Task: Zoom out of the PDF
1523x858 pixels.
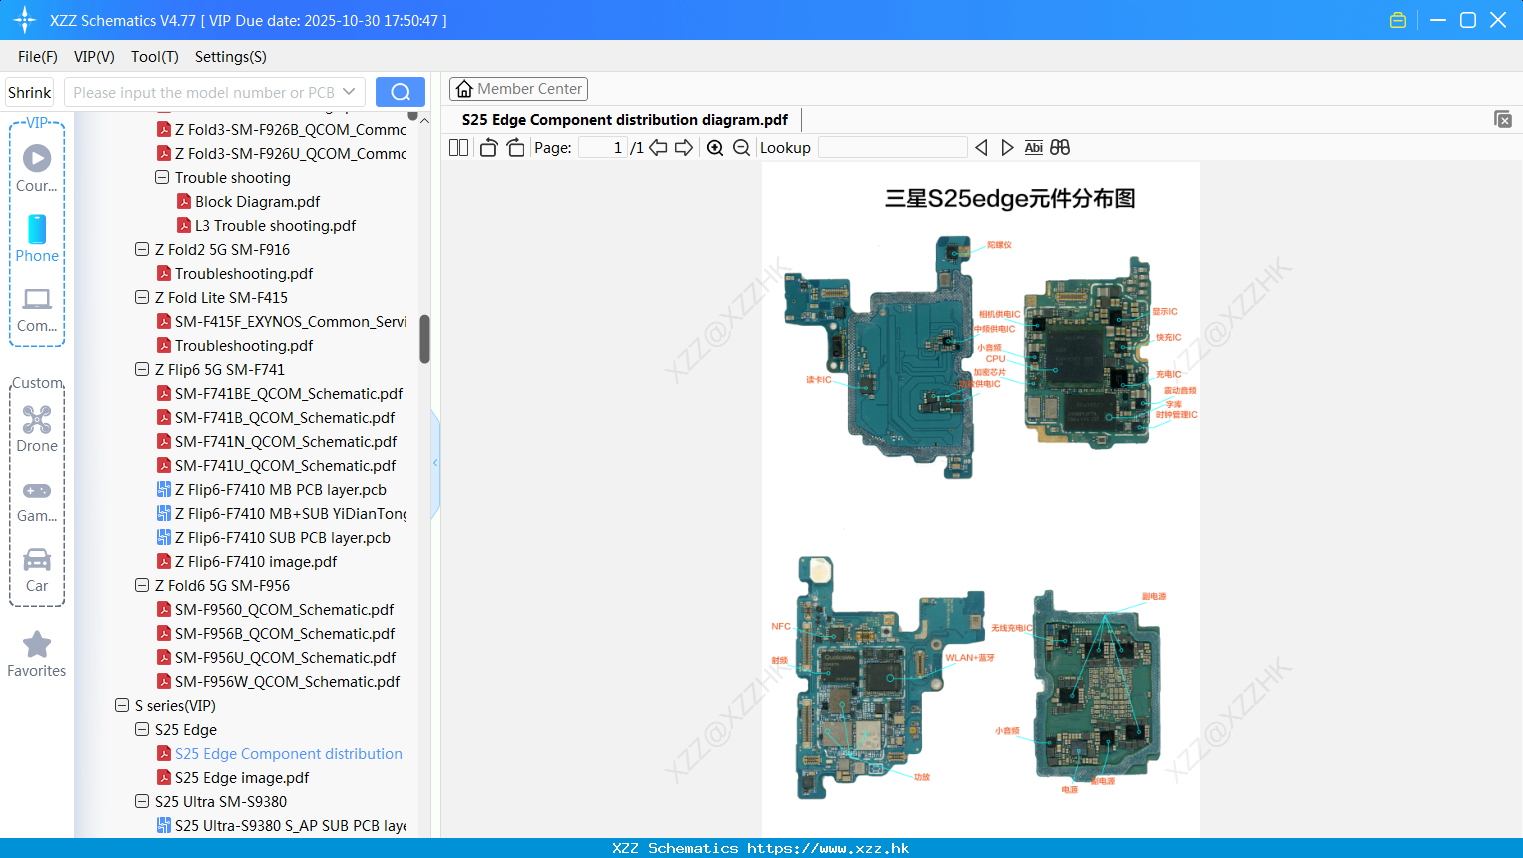Action: pos(741,148)
